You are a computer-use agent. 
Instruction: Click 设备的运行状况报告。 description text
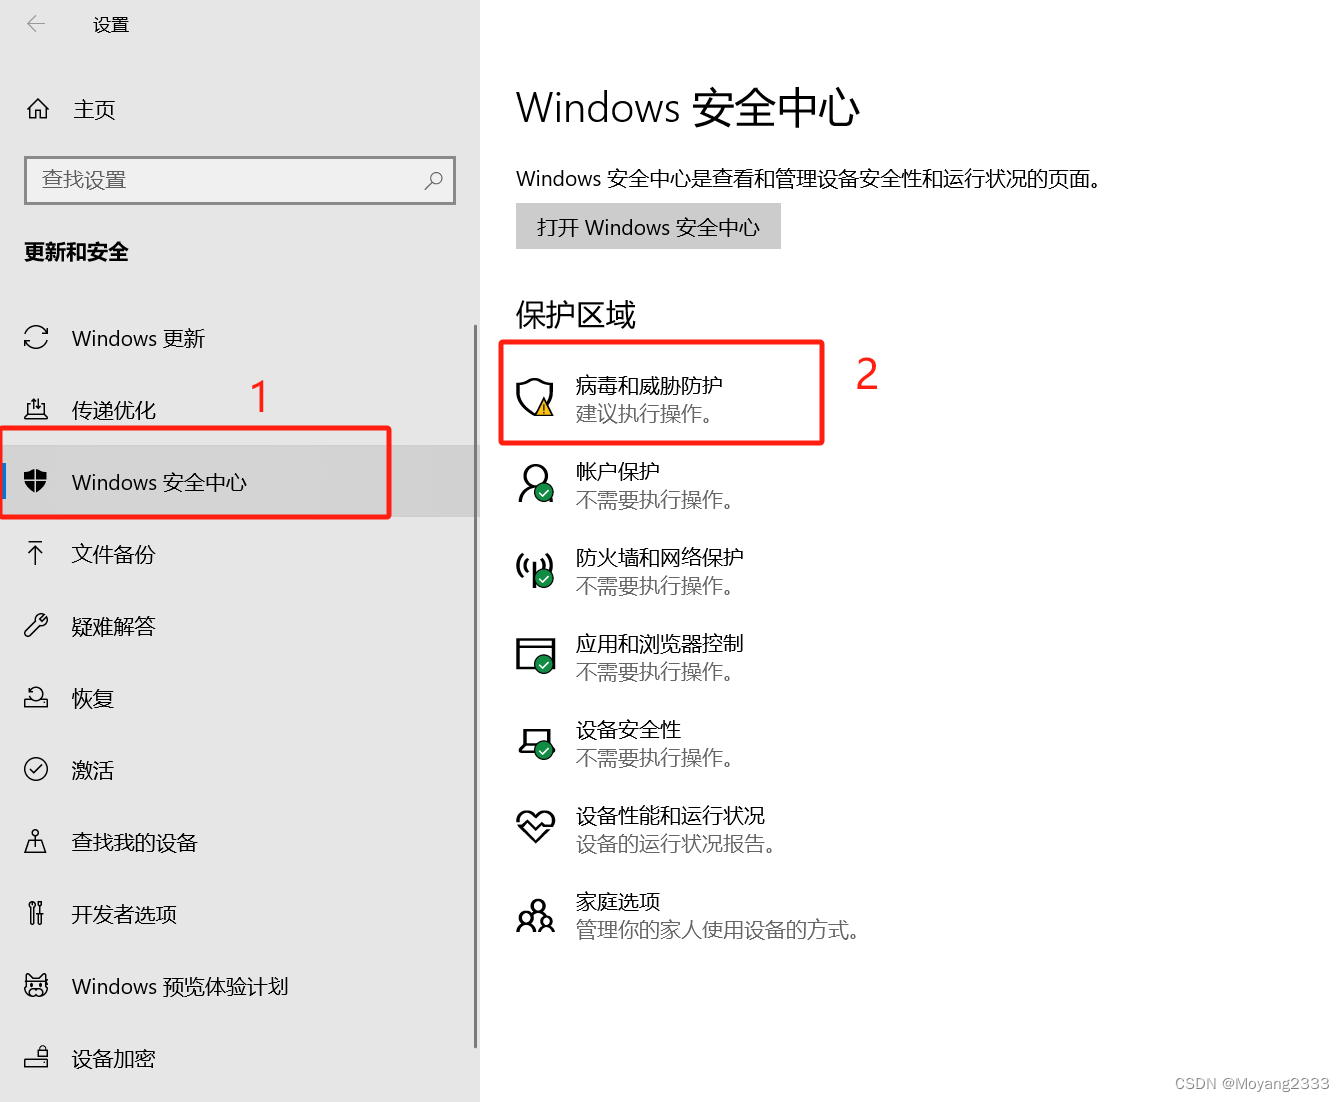(x=678, y=843)
